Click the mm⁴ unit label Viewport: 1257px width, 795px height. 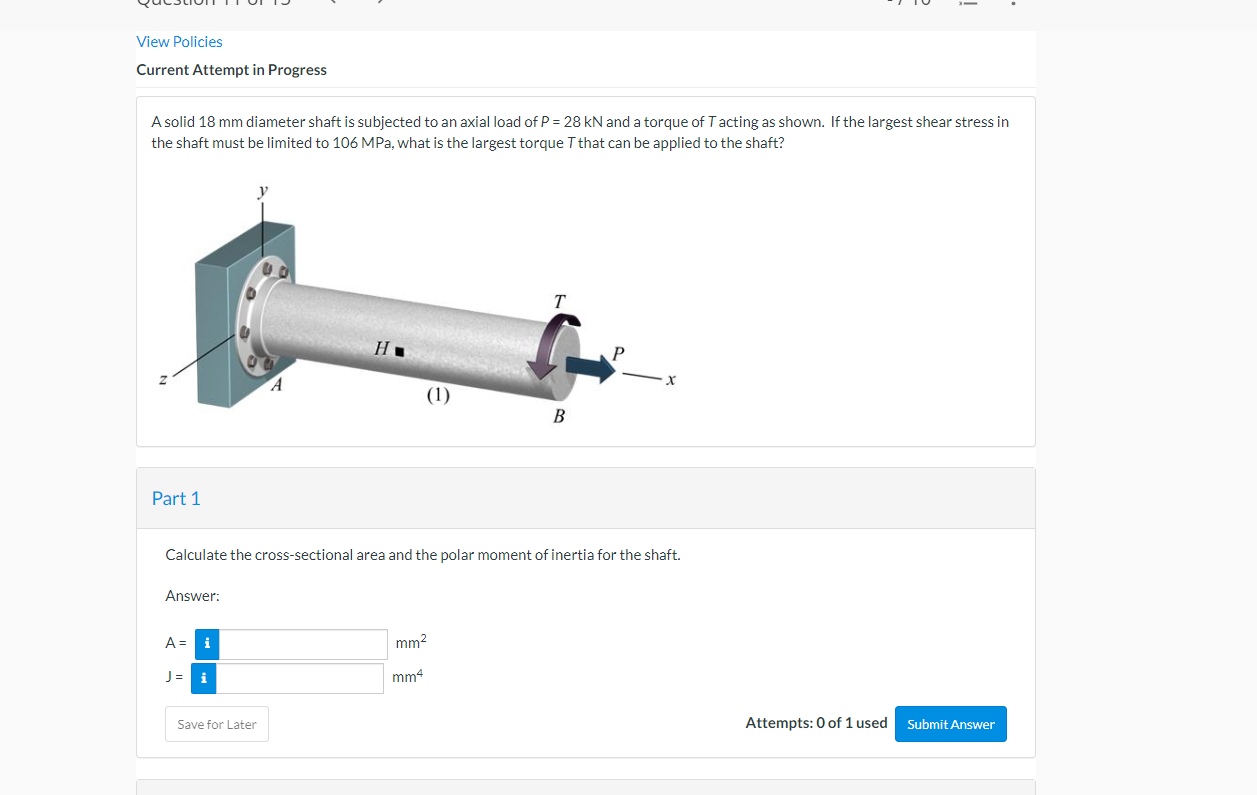pyautogui.click(x=408, y=677)
